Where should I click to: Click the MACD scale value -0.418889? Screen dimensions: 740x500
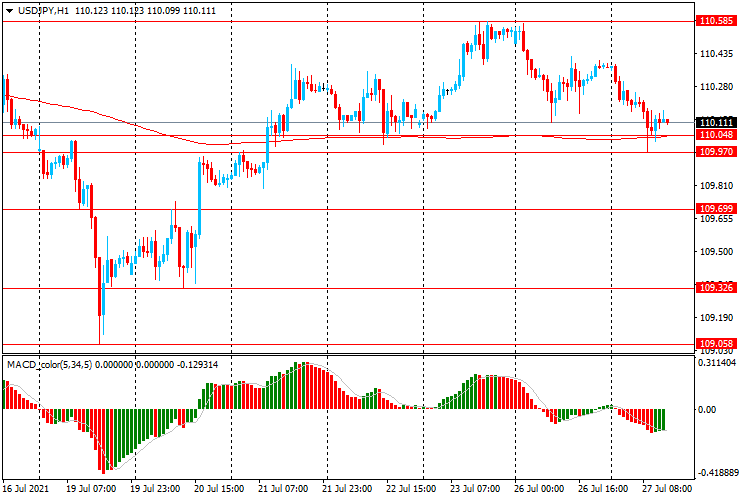(716, 473)
